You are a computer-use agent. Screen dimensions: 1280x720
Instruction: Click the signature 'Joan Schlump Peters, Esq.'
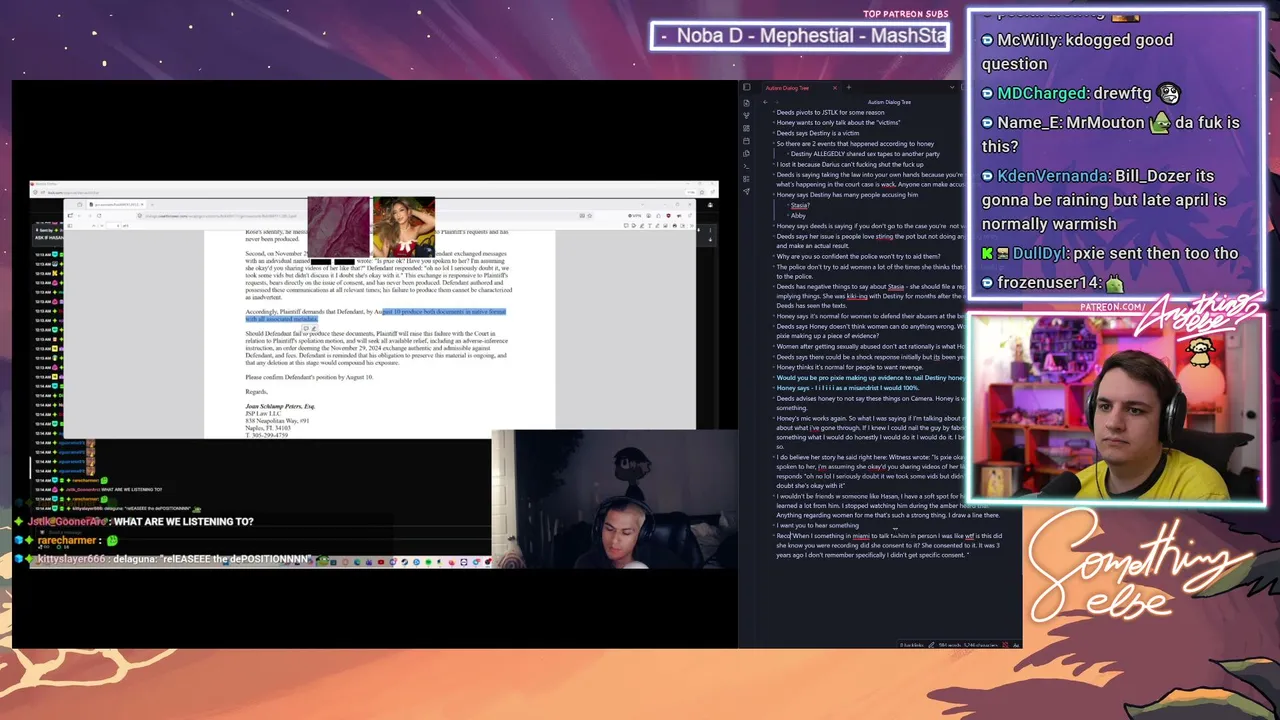click(x=280, y=406)
